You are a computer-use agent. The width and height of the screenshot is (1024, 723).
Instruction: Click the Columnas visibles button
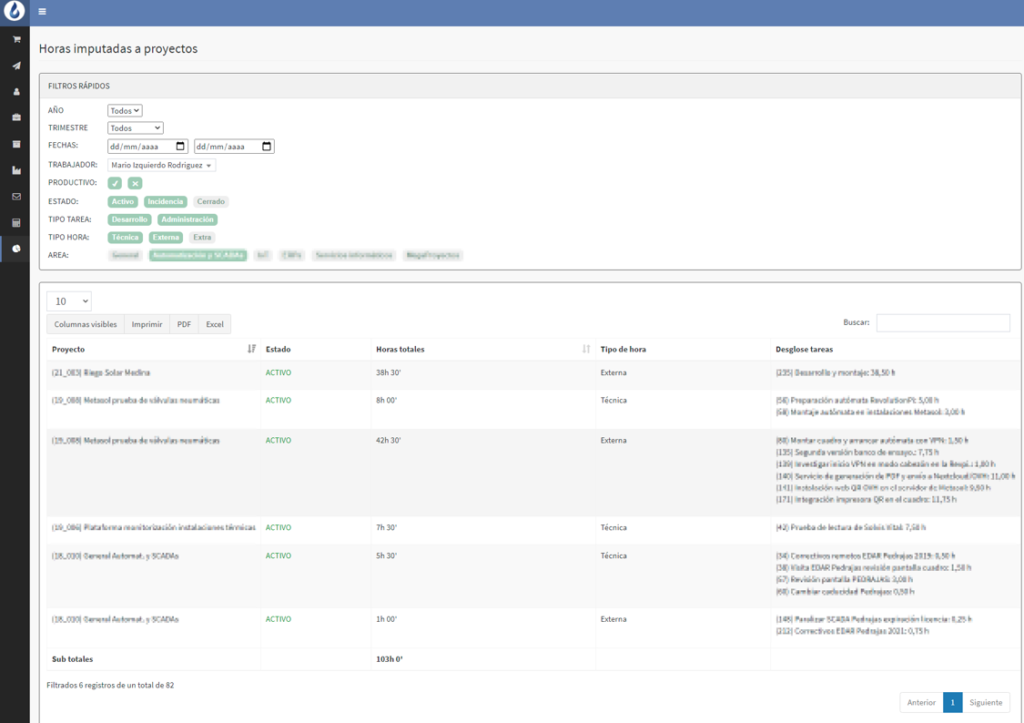(x=85, y=324)
